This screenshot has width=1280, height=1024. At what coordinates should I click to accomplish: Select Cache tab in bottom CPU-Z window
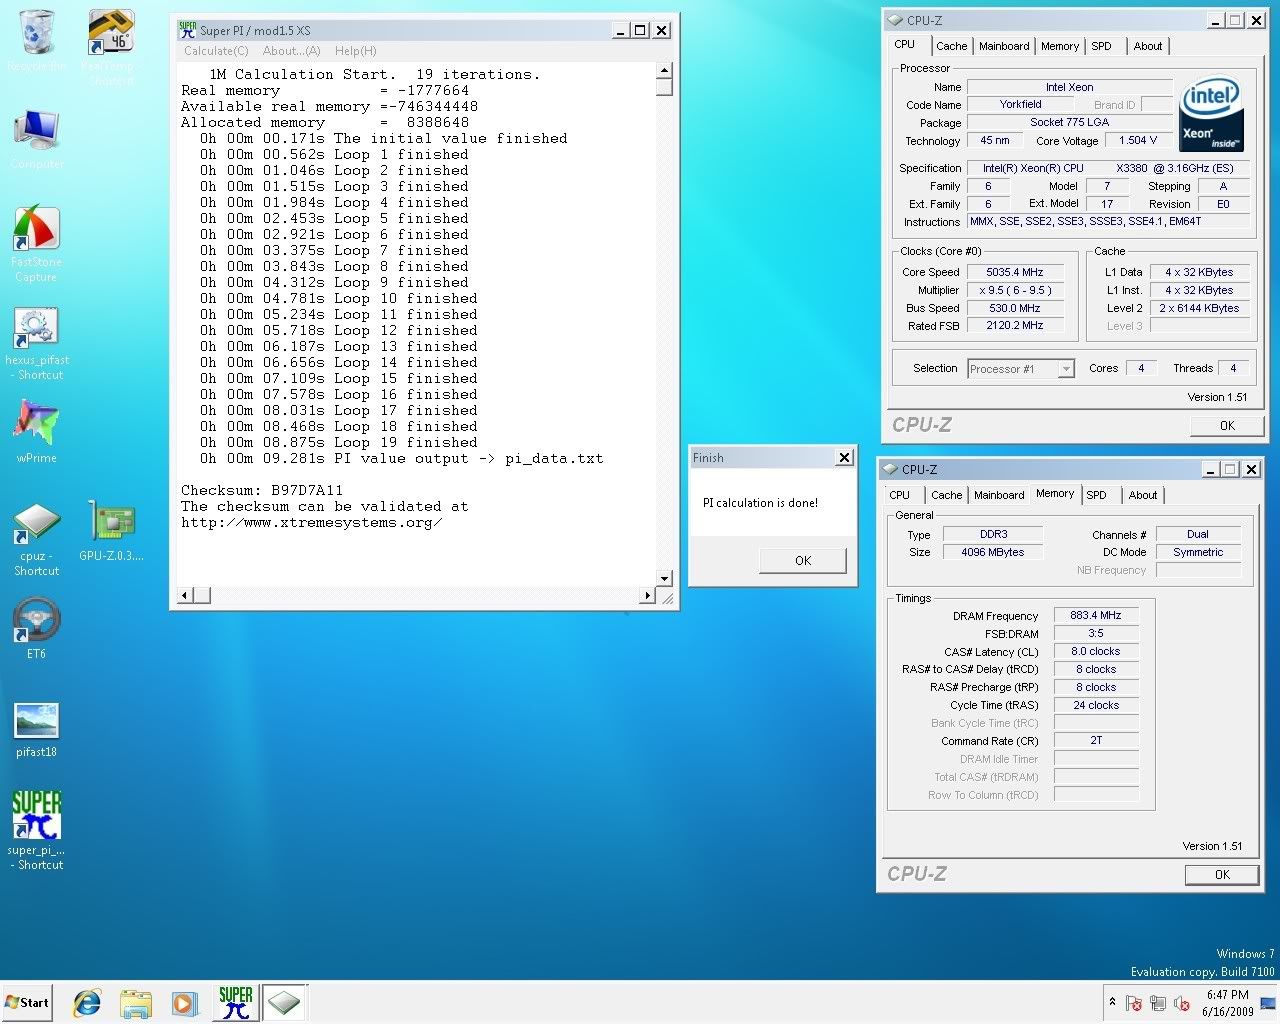[x=946, y=495]
